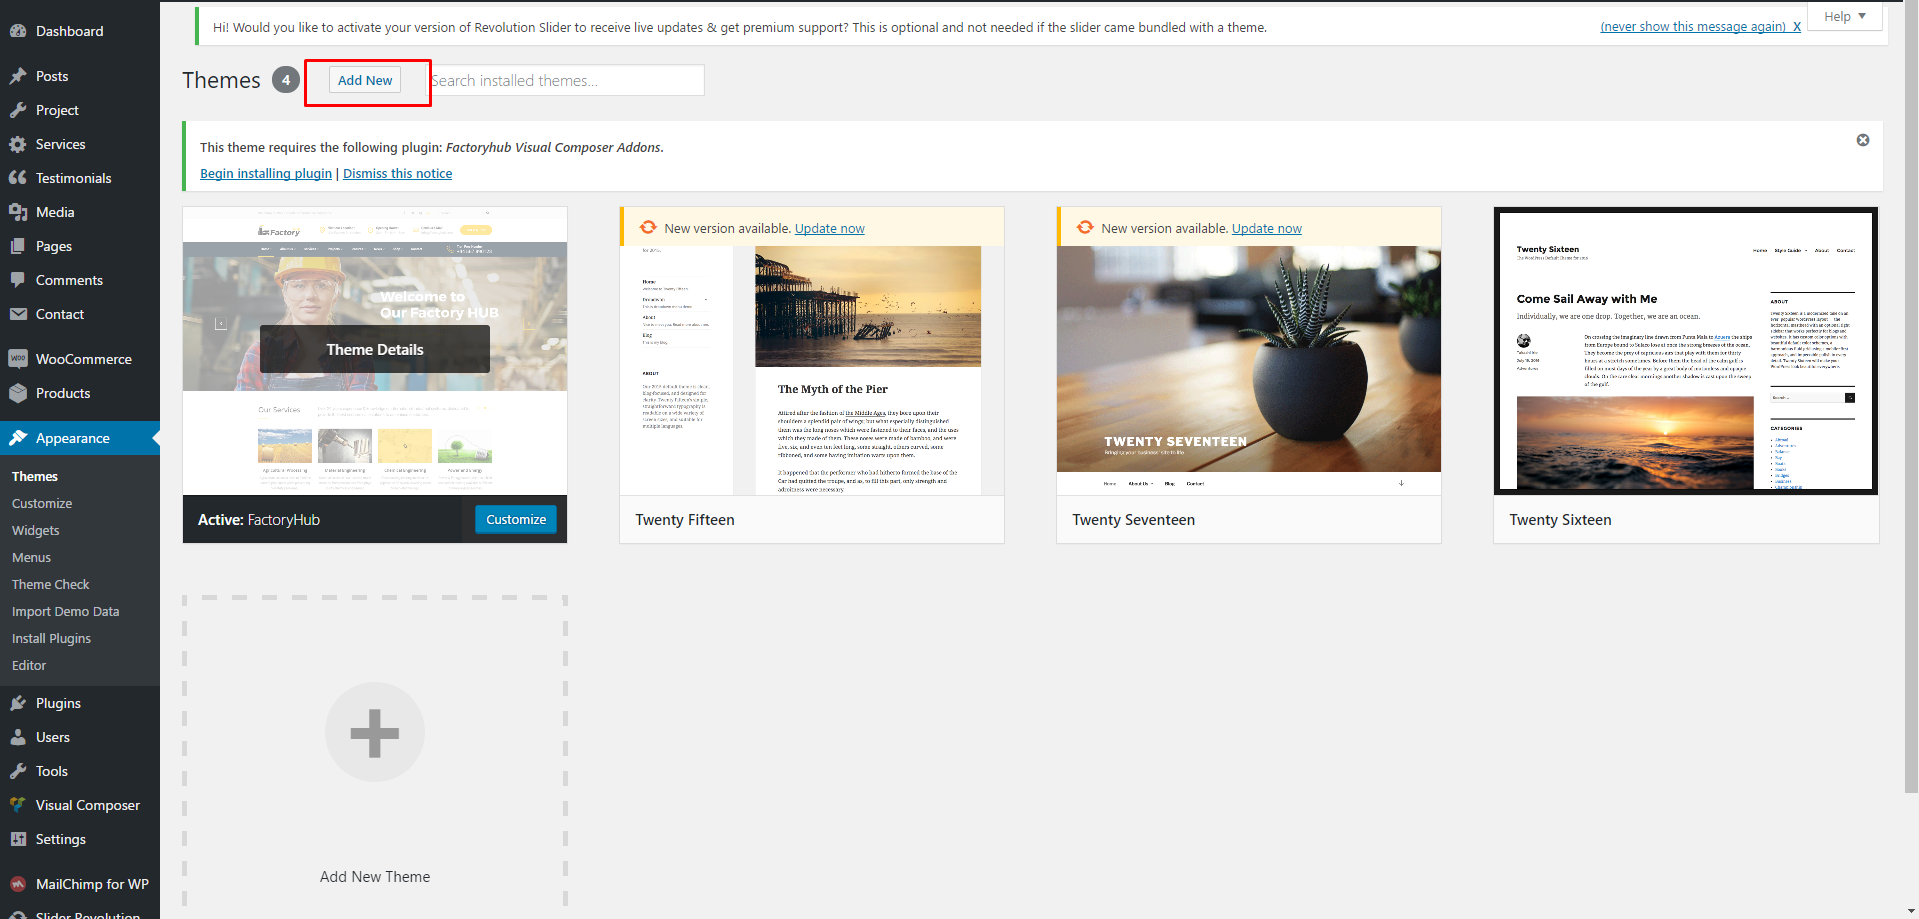
Task: Click the Tools wrench icon
Action: (18, 771)
